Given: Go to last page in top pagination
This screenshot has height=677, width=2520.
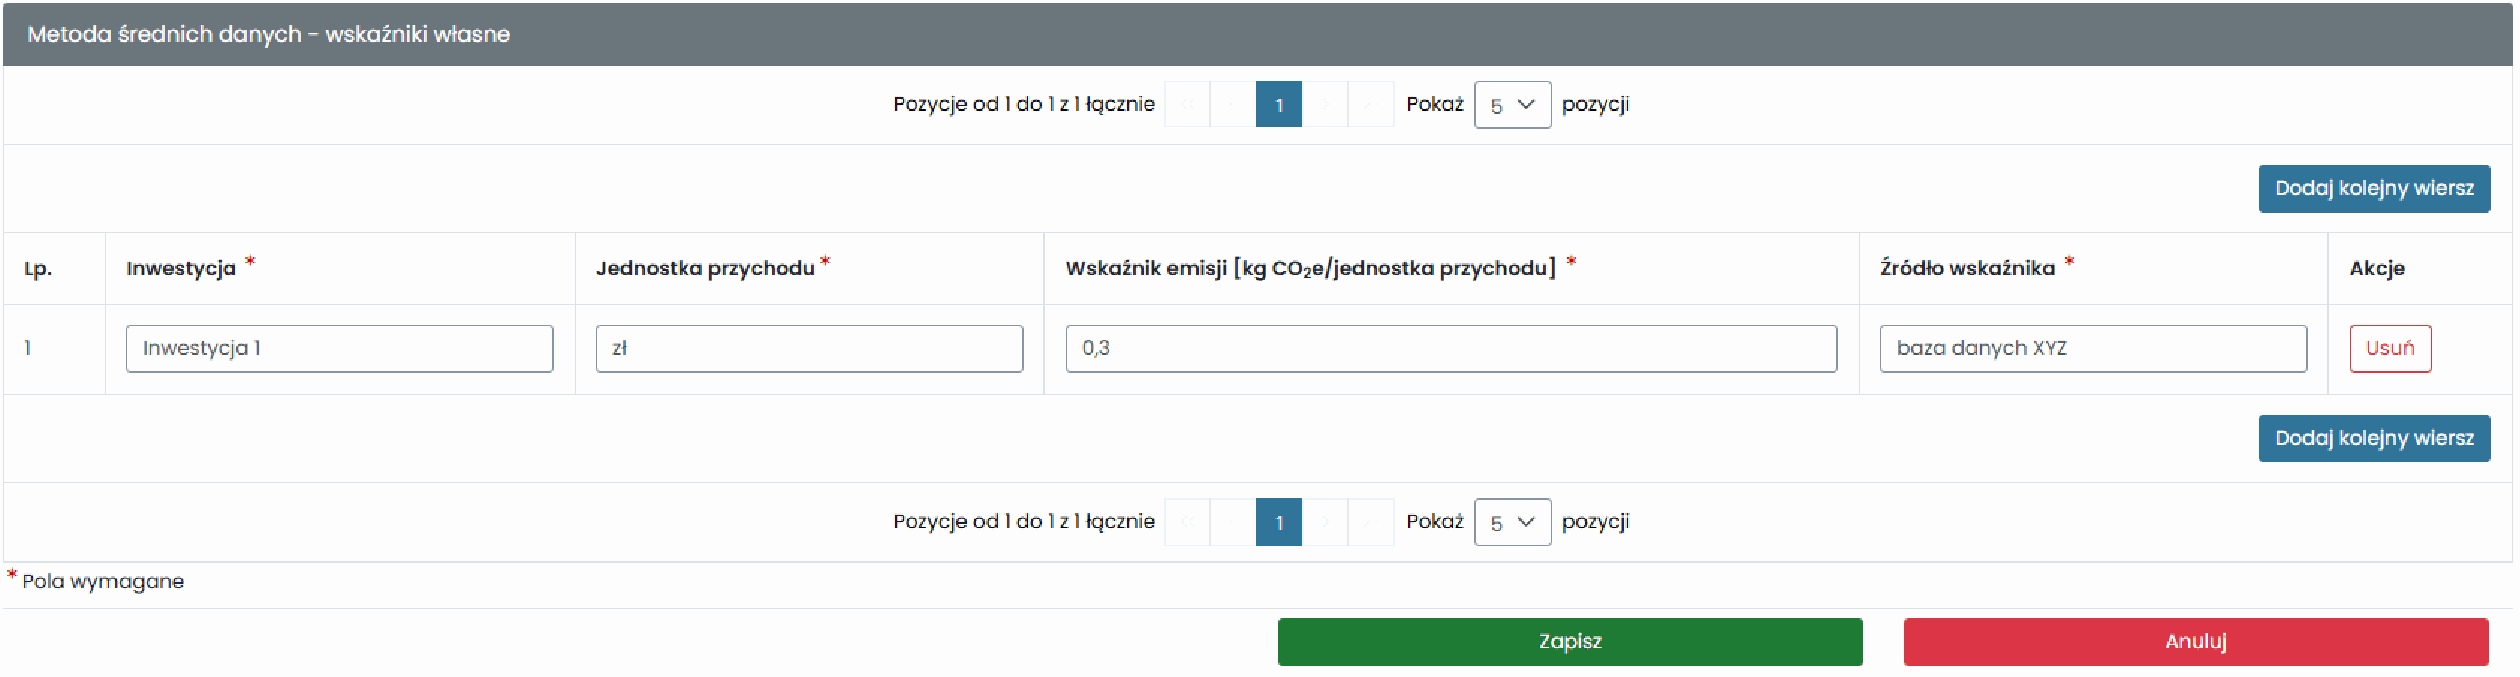Looking at the screenshot, I should pyautogui.click(x=1370, y=104).
